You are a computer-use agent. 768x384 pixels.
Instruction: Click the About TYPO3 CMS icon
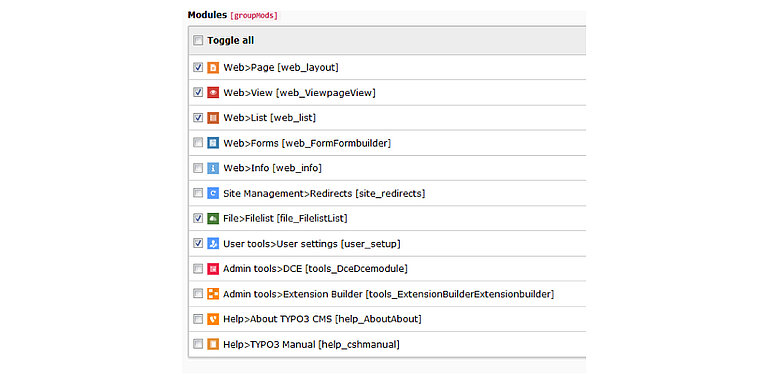[213, 319]
